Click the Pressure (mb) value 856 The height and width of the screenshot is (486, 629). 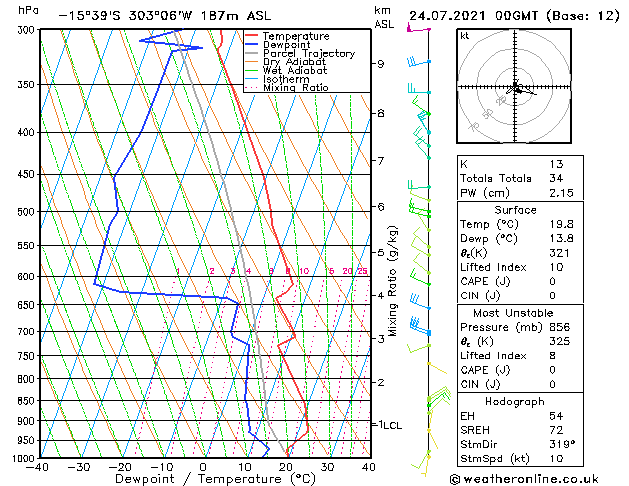point(559,327)
